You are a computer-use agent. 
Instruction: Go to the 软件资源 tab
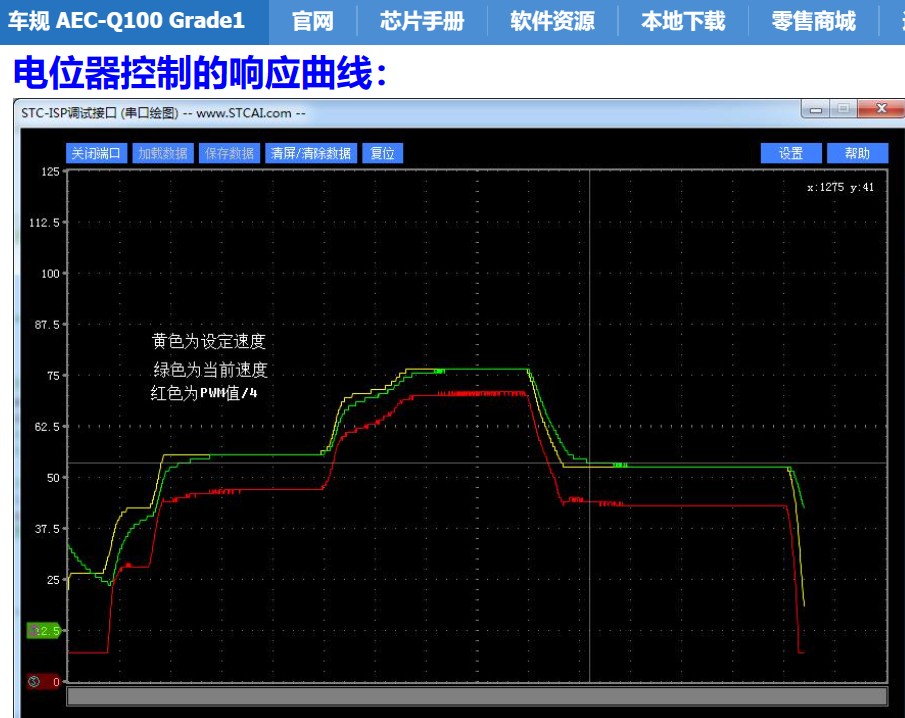552,21
